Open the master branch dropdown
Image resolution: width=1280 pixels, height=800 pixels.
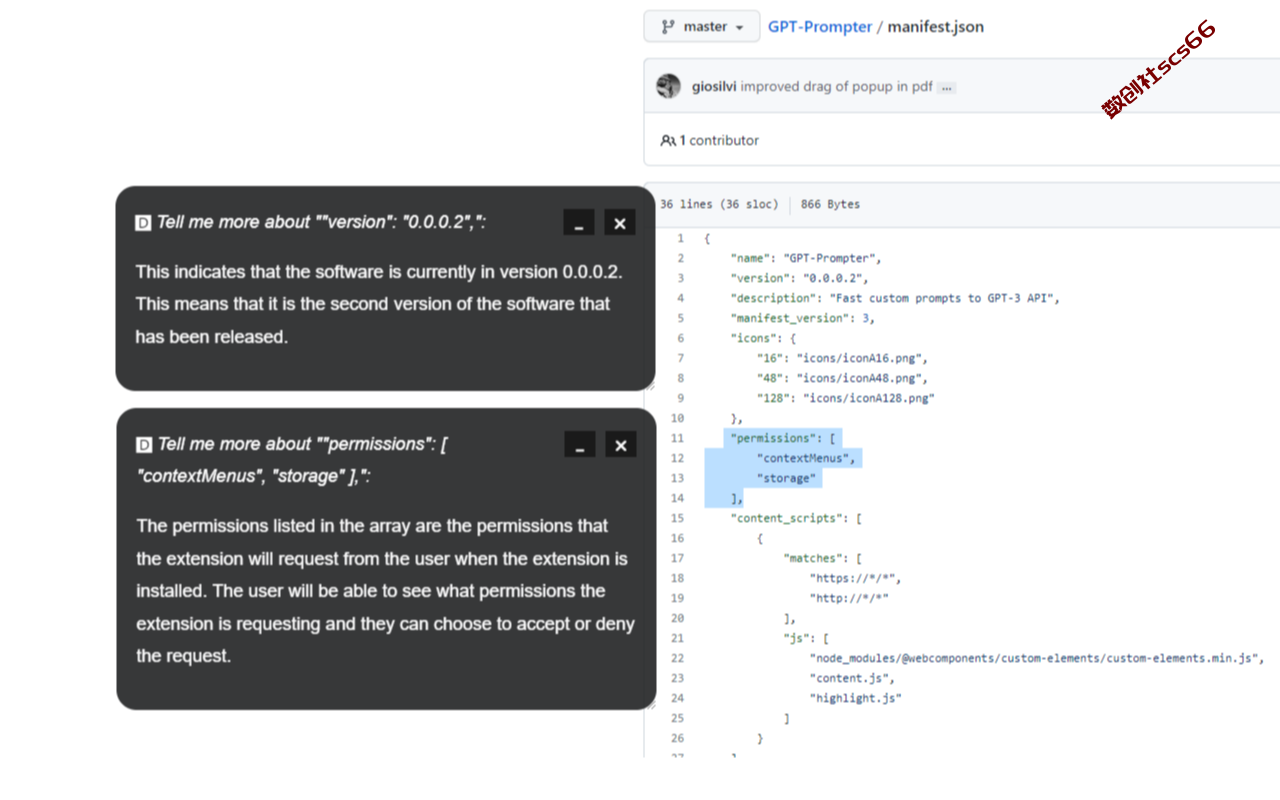[701, 27]
